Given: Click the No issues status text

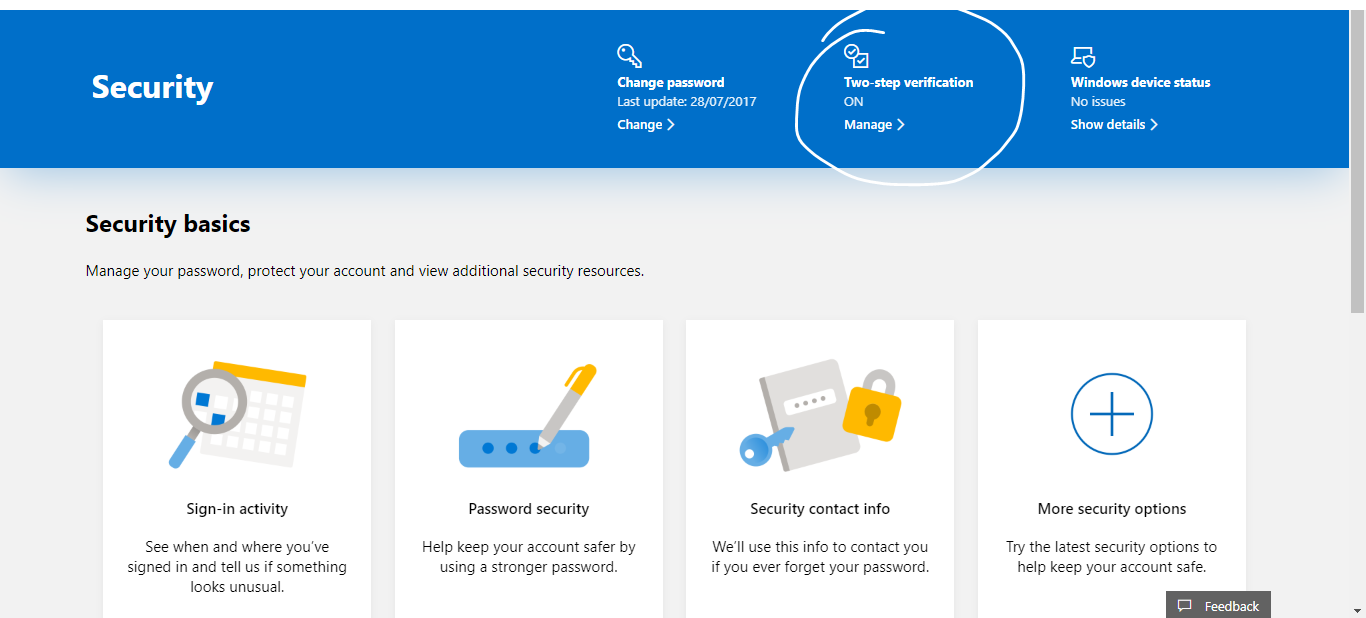Looking at the screenshot, I should tap(1098, 102).
